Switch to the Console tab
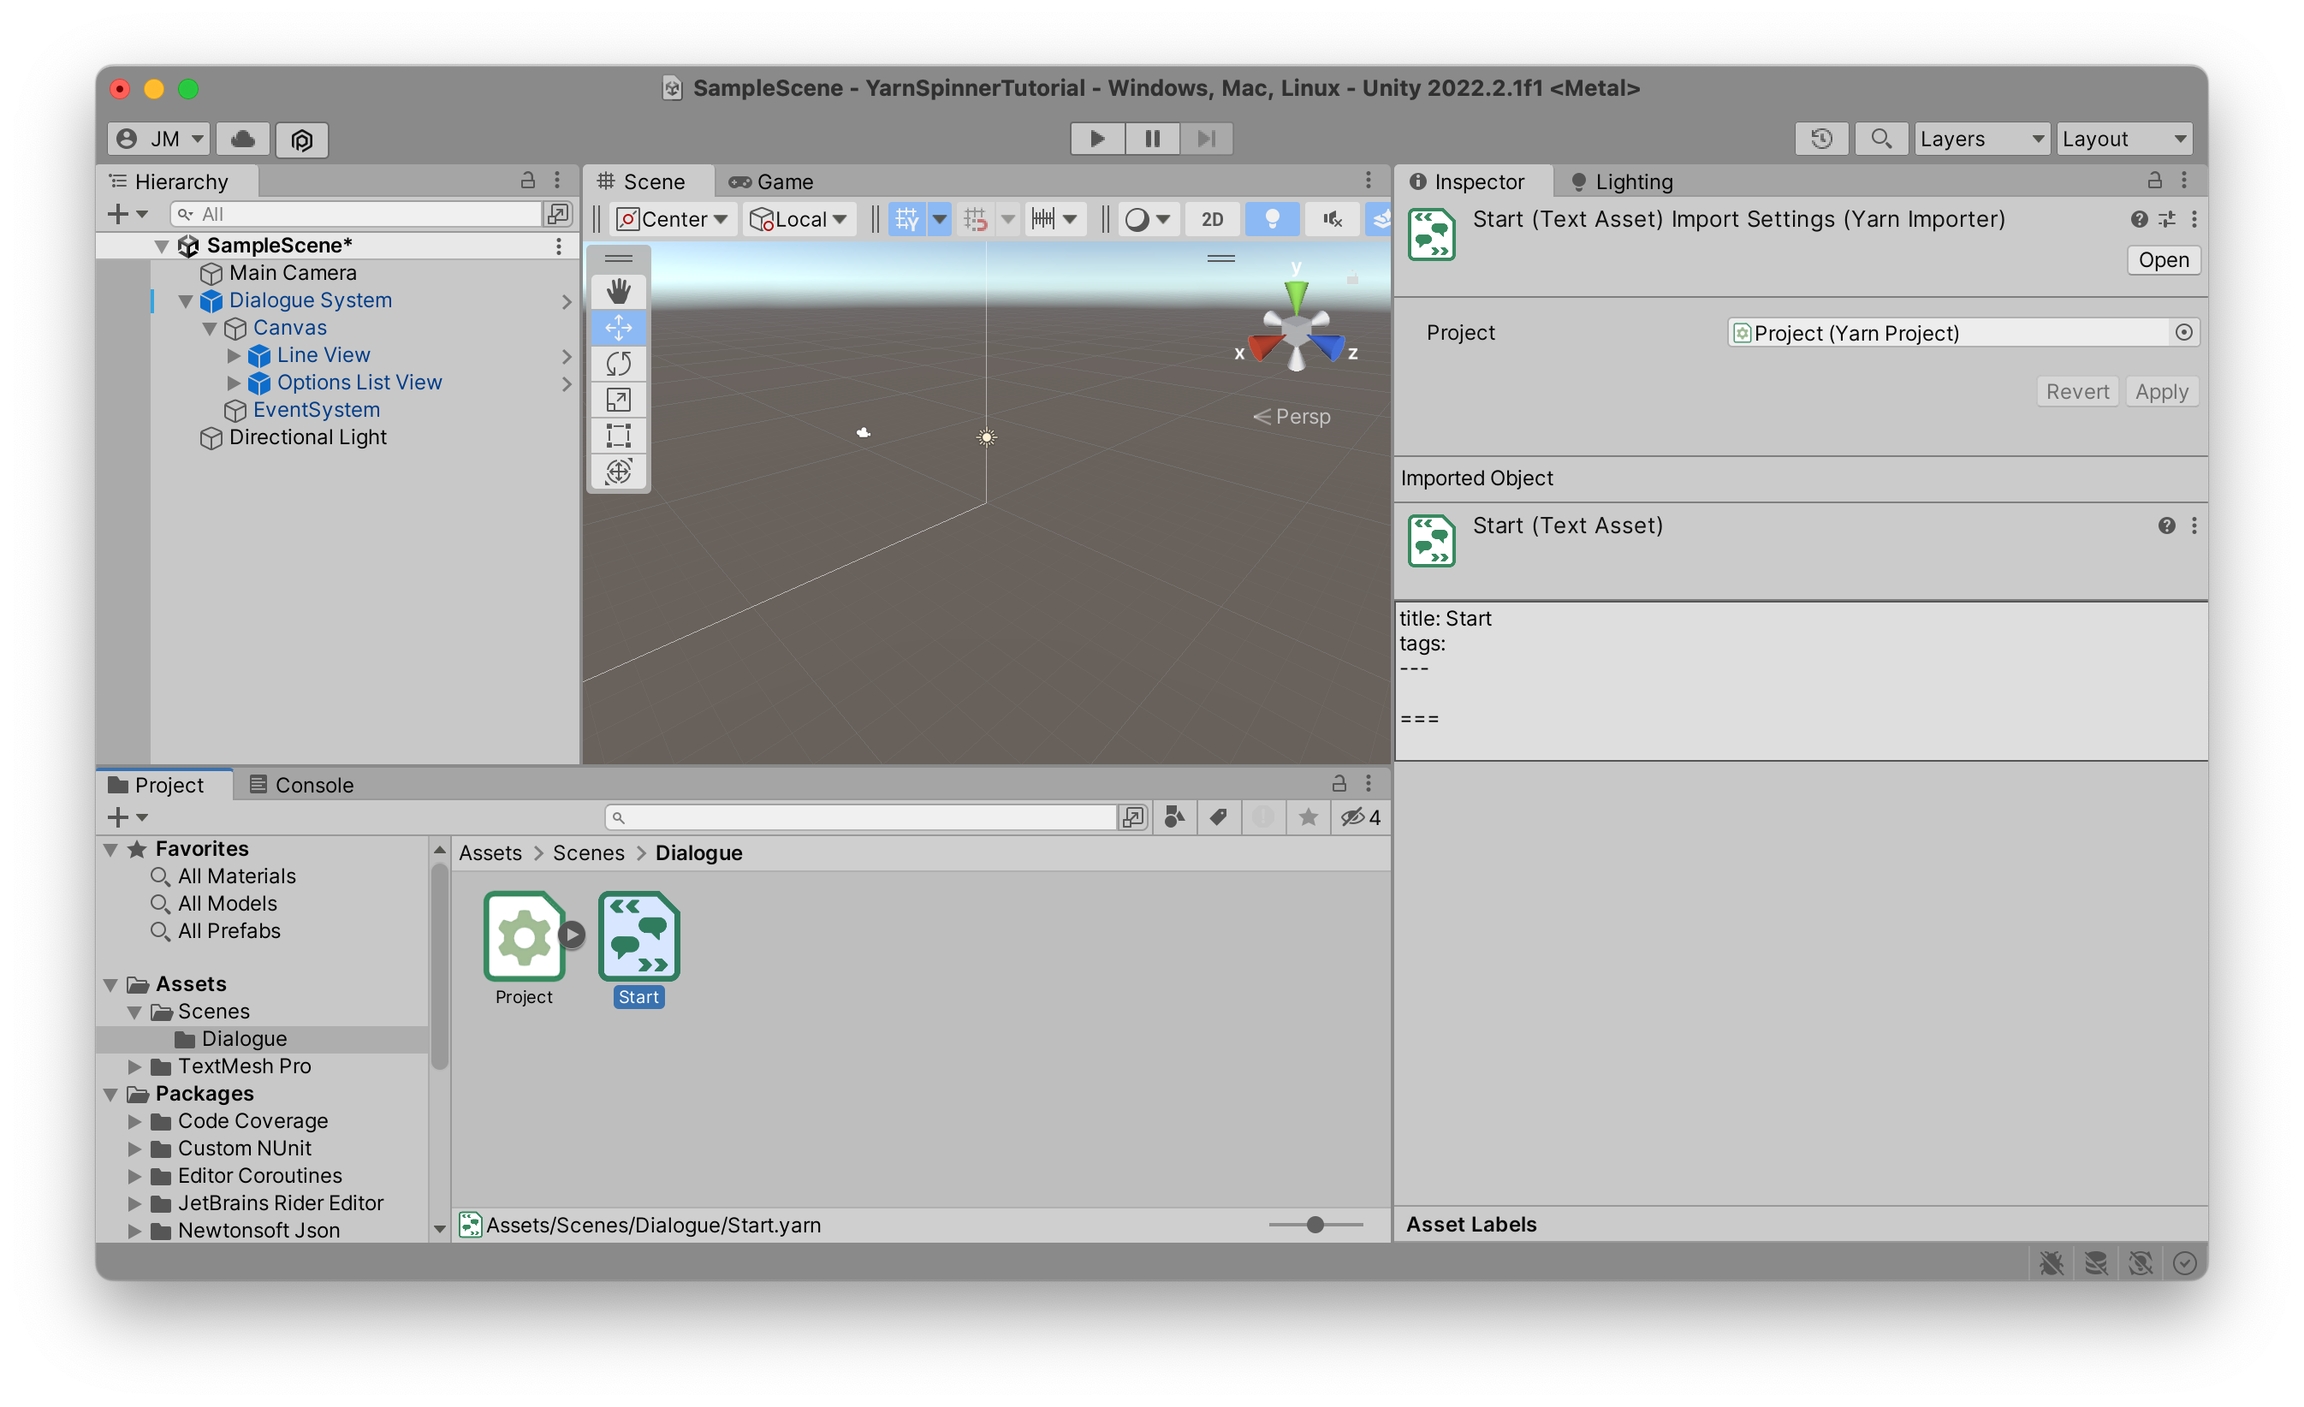Image resolution: width=2304 pixels, height=1407 pixels. tap(301, 784)
